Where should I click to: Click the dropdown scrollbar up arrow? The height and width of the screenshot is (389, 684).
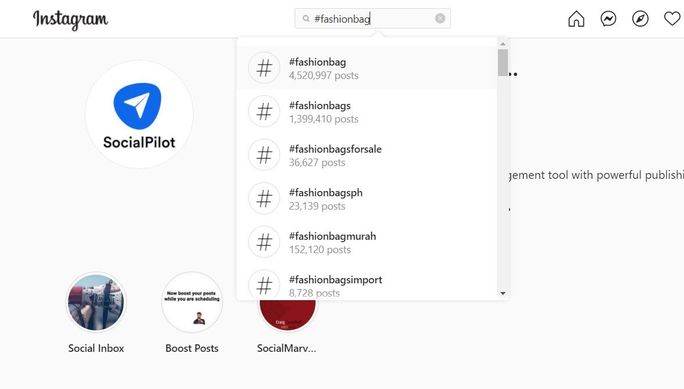click(x=503, y=44)
